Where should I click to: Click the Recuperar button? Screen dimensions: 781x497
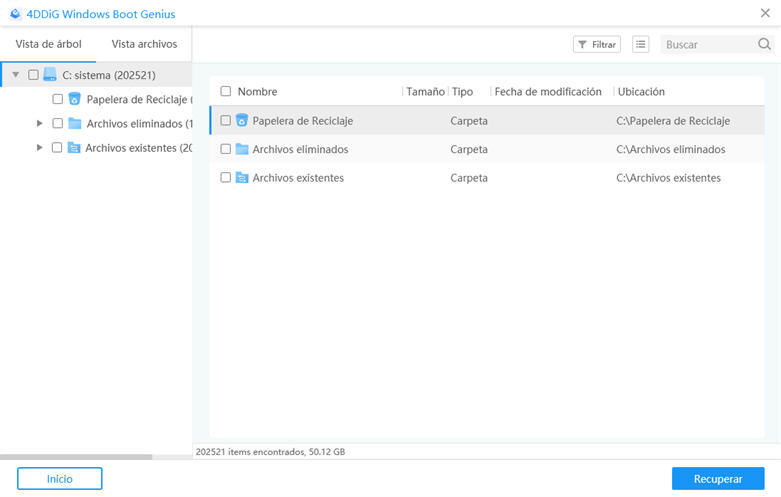pos(718,479)
